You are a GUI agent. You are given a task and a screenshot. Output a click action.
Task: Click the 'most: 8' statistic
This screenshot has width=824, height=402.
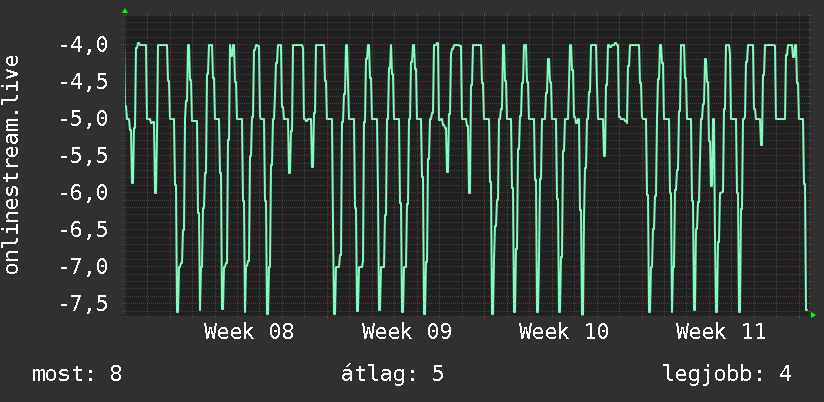(x=77, y=374)
